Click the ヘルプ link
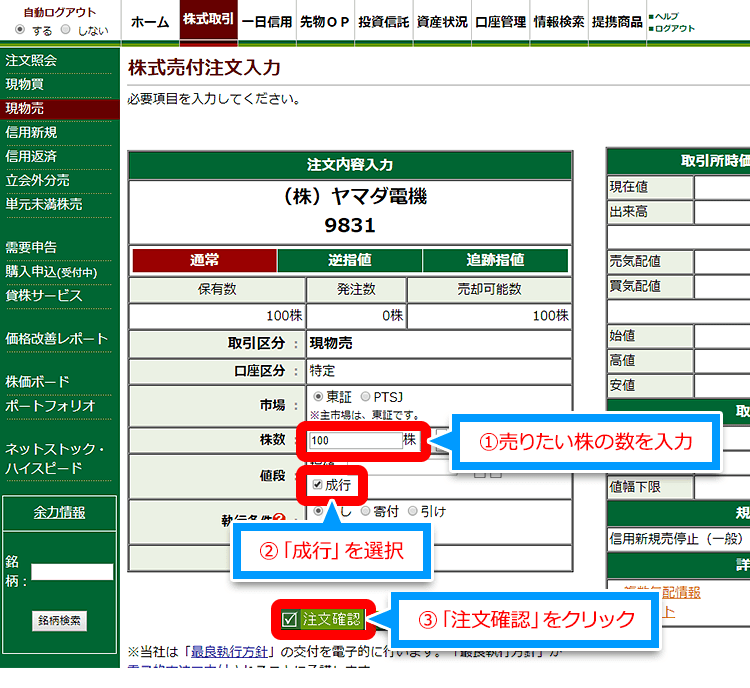 (x=667, y=16)
